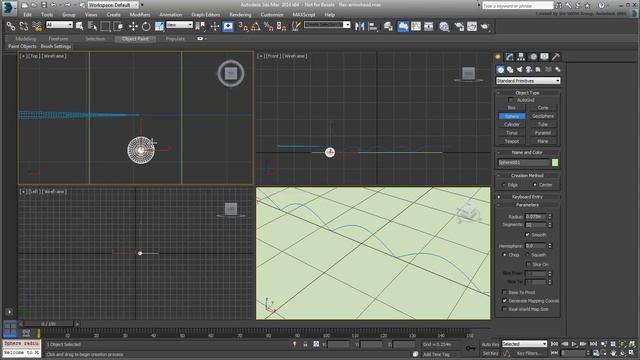640x360 pixels.
Task: Collapse the Object Type rollout
Action: pos(528,93)
